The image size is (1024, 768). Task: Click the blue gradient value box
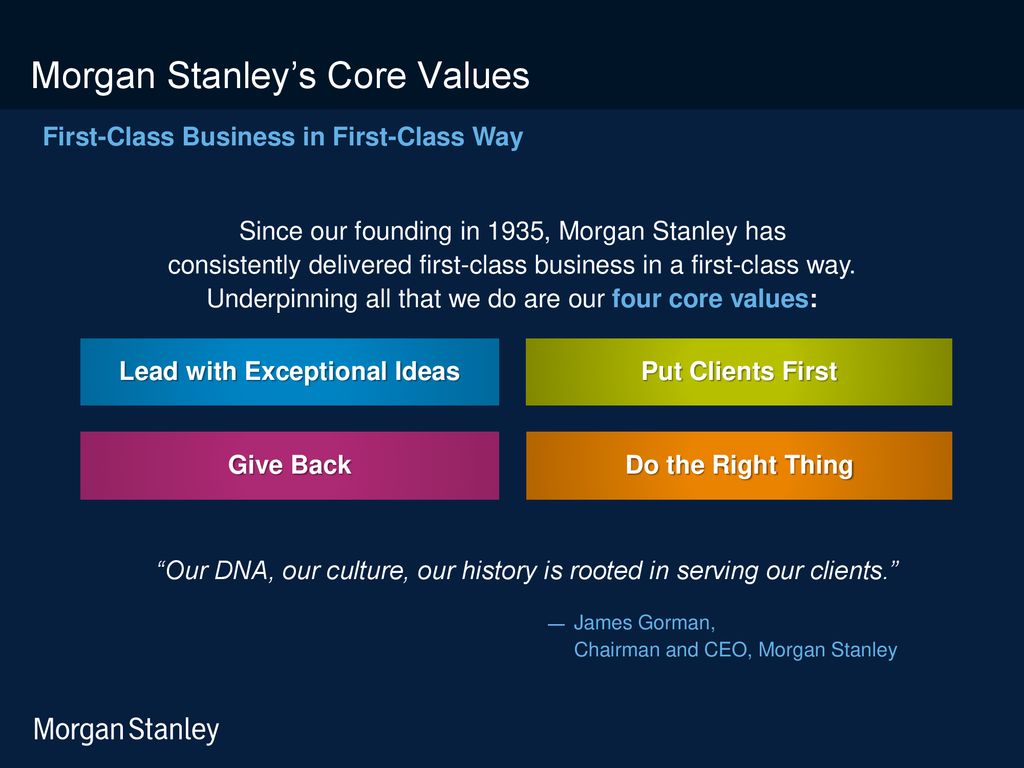click(289, 372)
